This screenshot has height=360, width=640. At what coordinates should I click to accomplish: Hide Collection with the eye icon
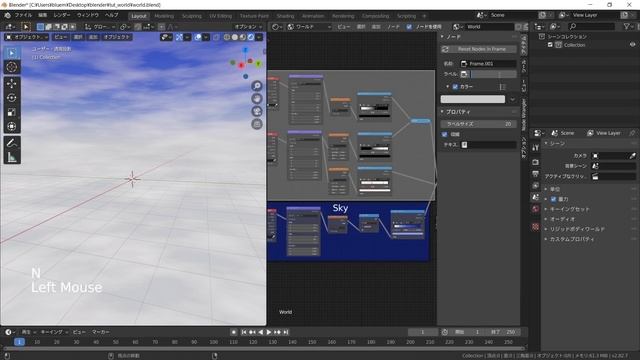632,45
